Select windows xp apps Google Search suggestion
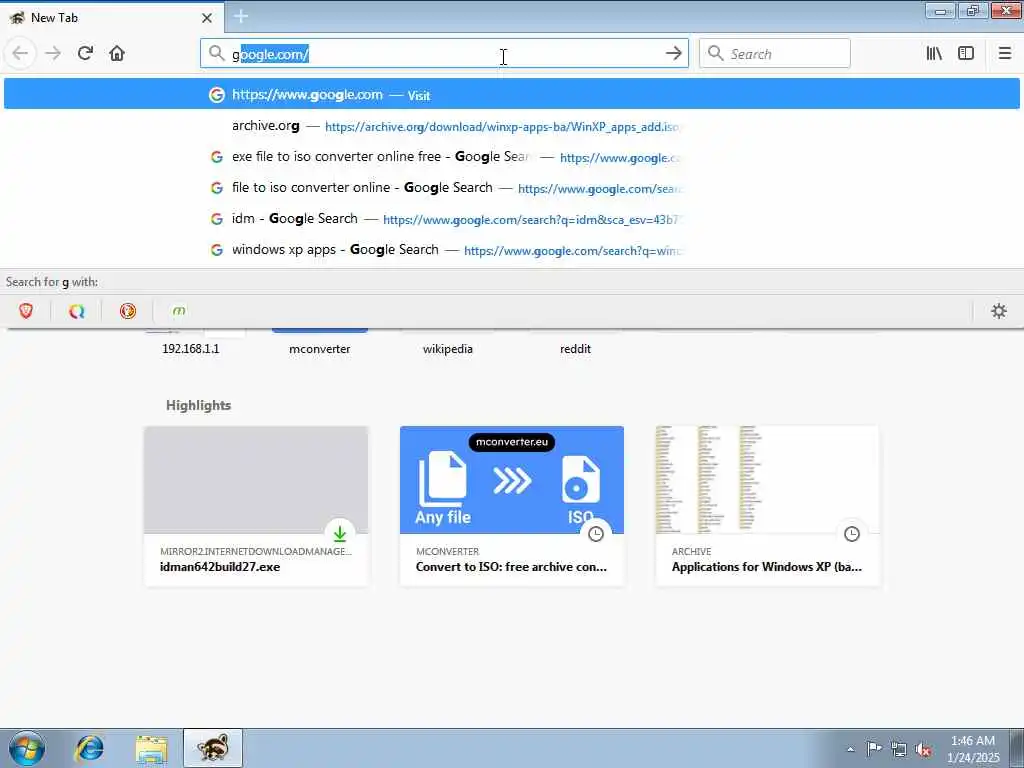The width and height of the screenshot is (1024, 768). tap(511, 250)
